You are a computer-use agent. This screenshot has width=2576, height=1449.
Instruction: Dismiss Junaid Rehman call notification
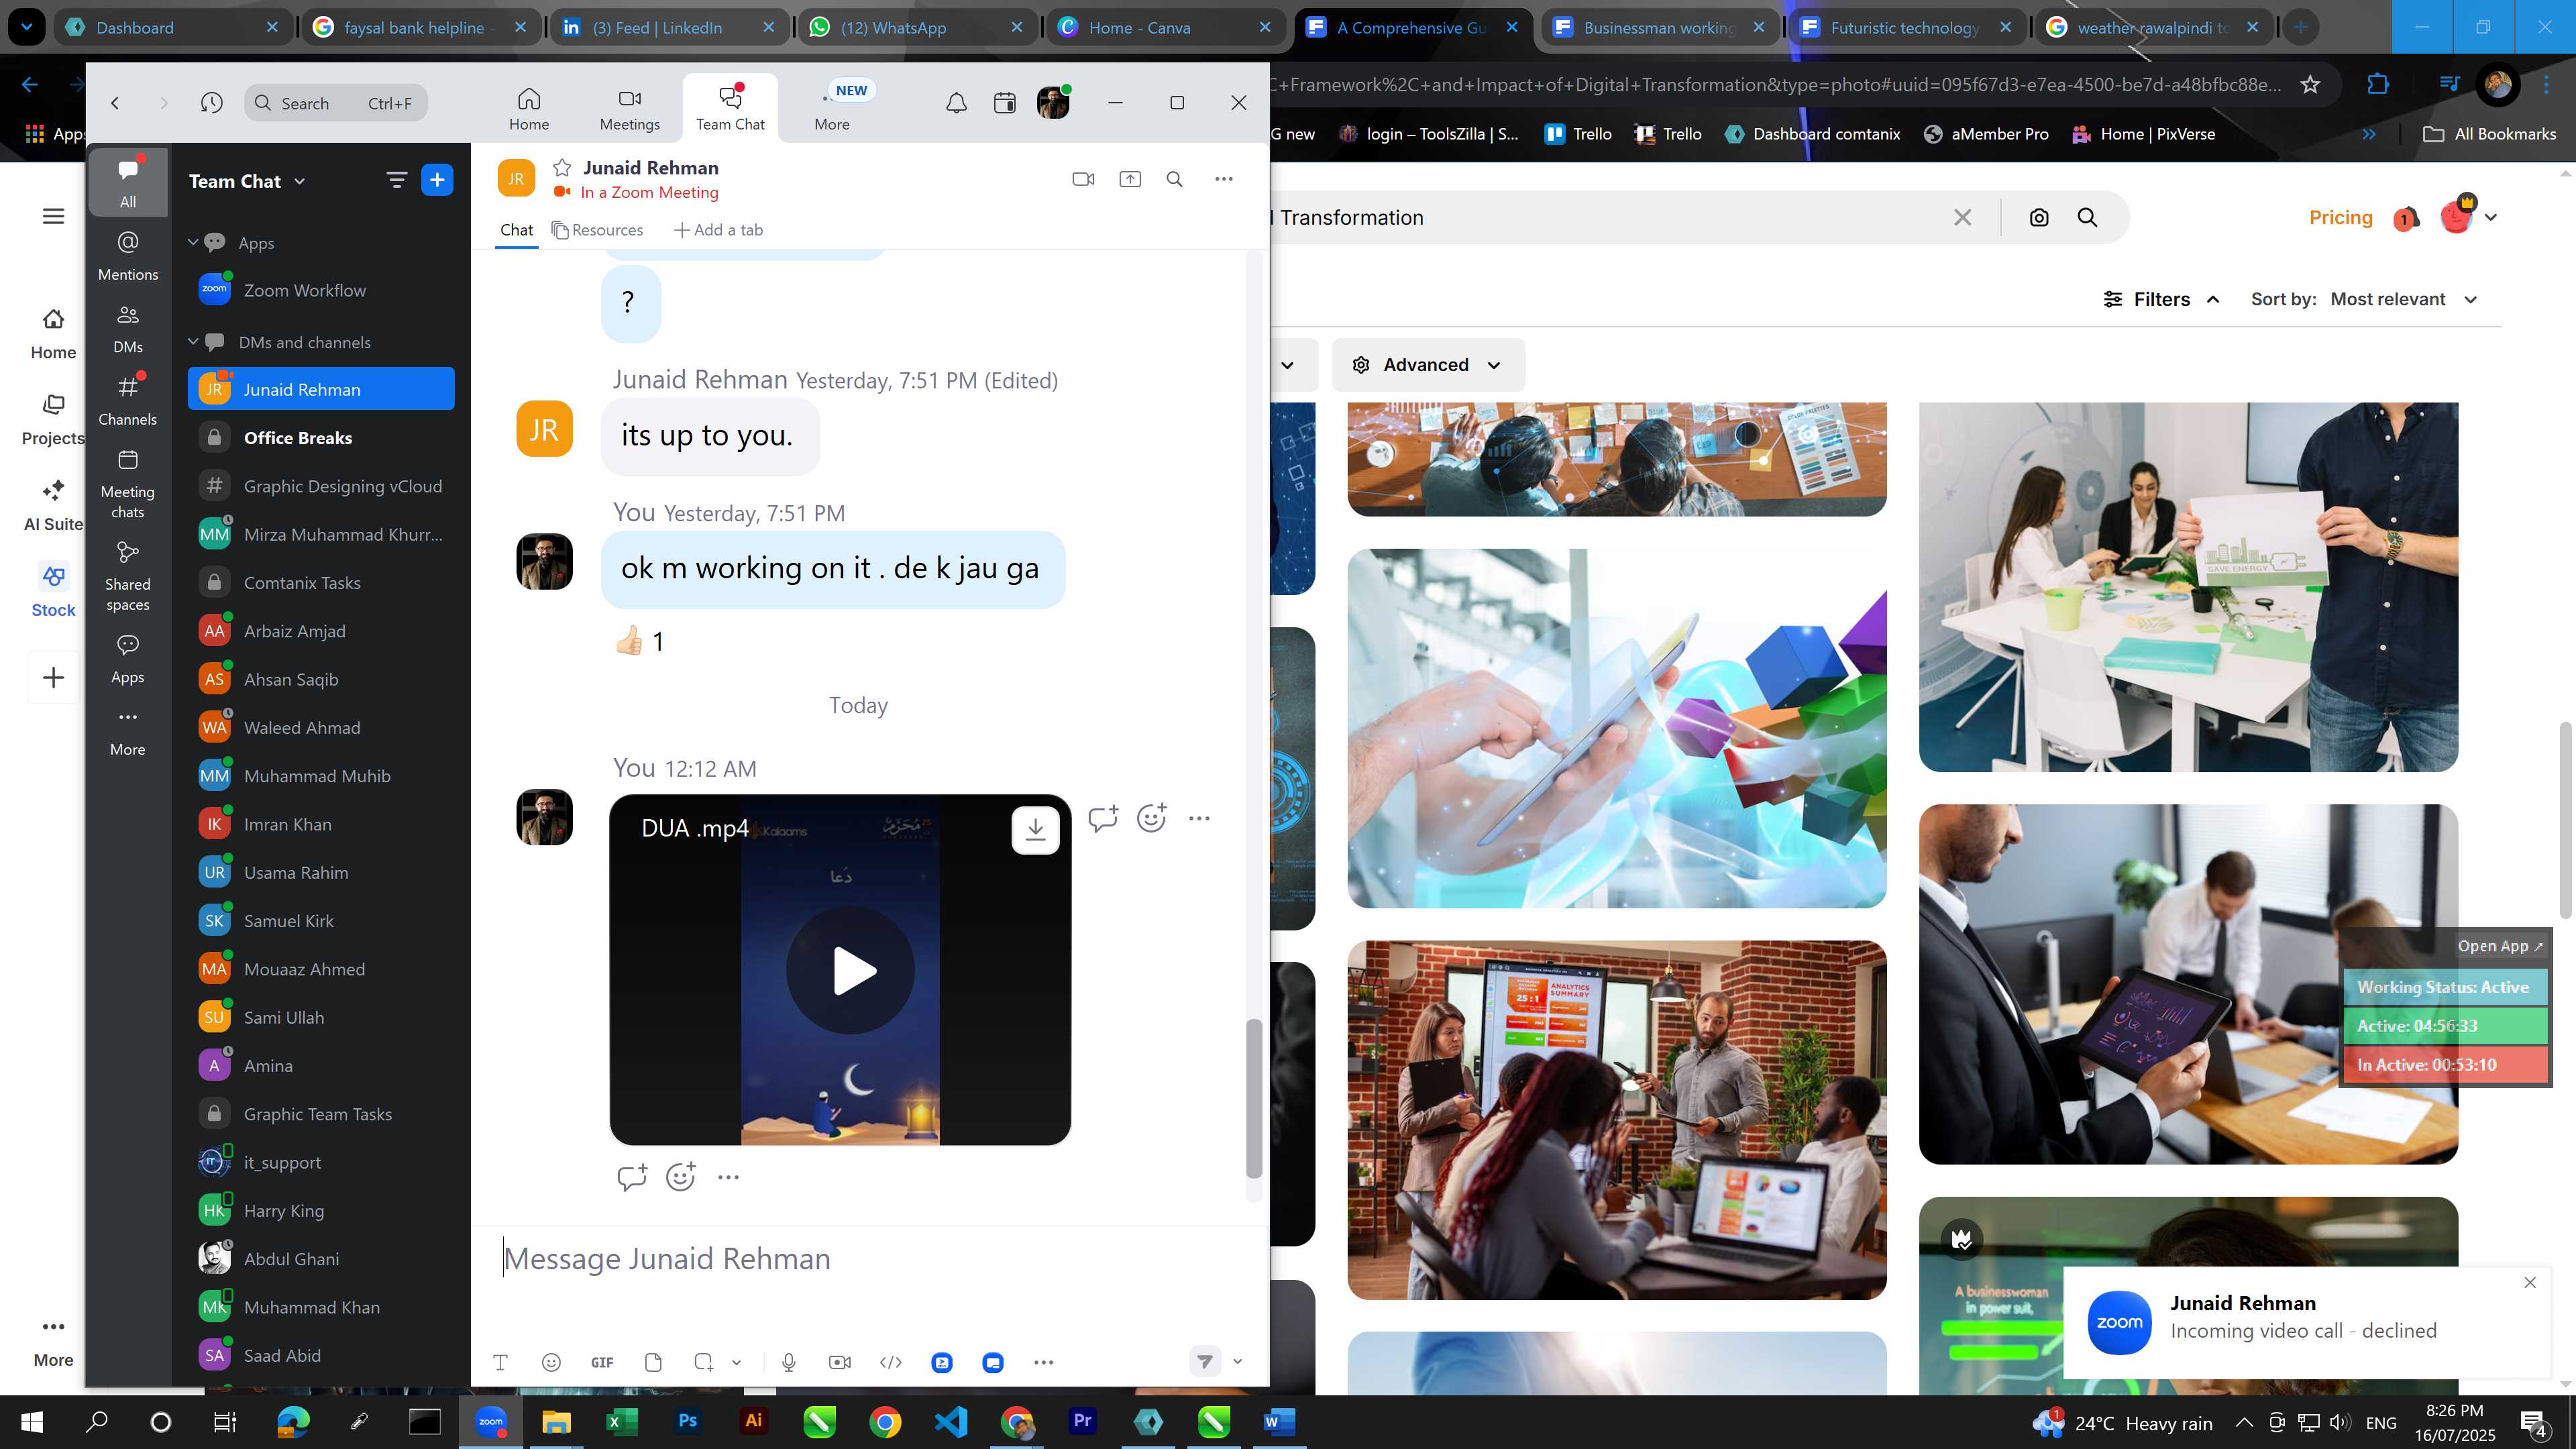coord(2530,1282)
